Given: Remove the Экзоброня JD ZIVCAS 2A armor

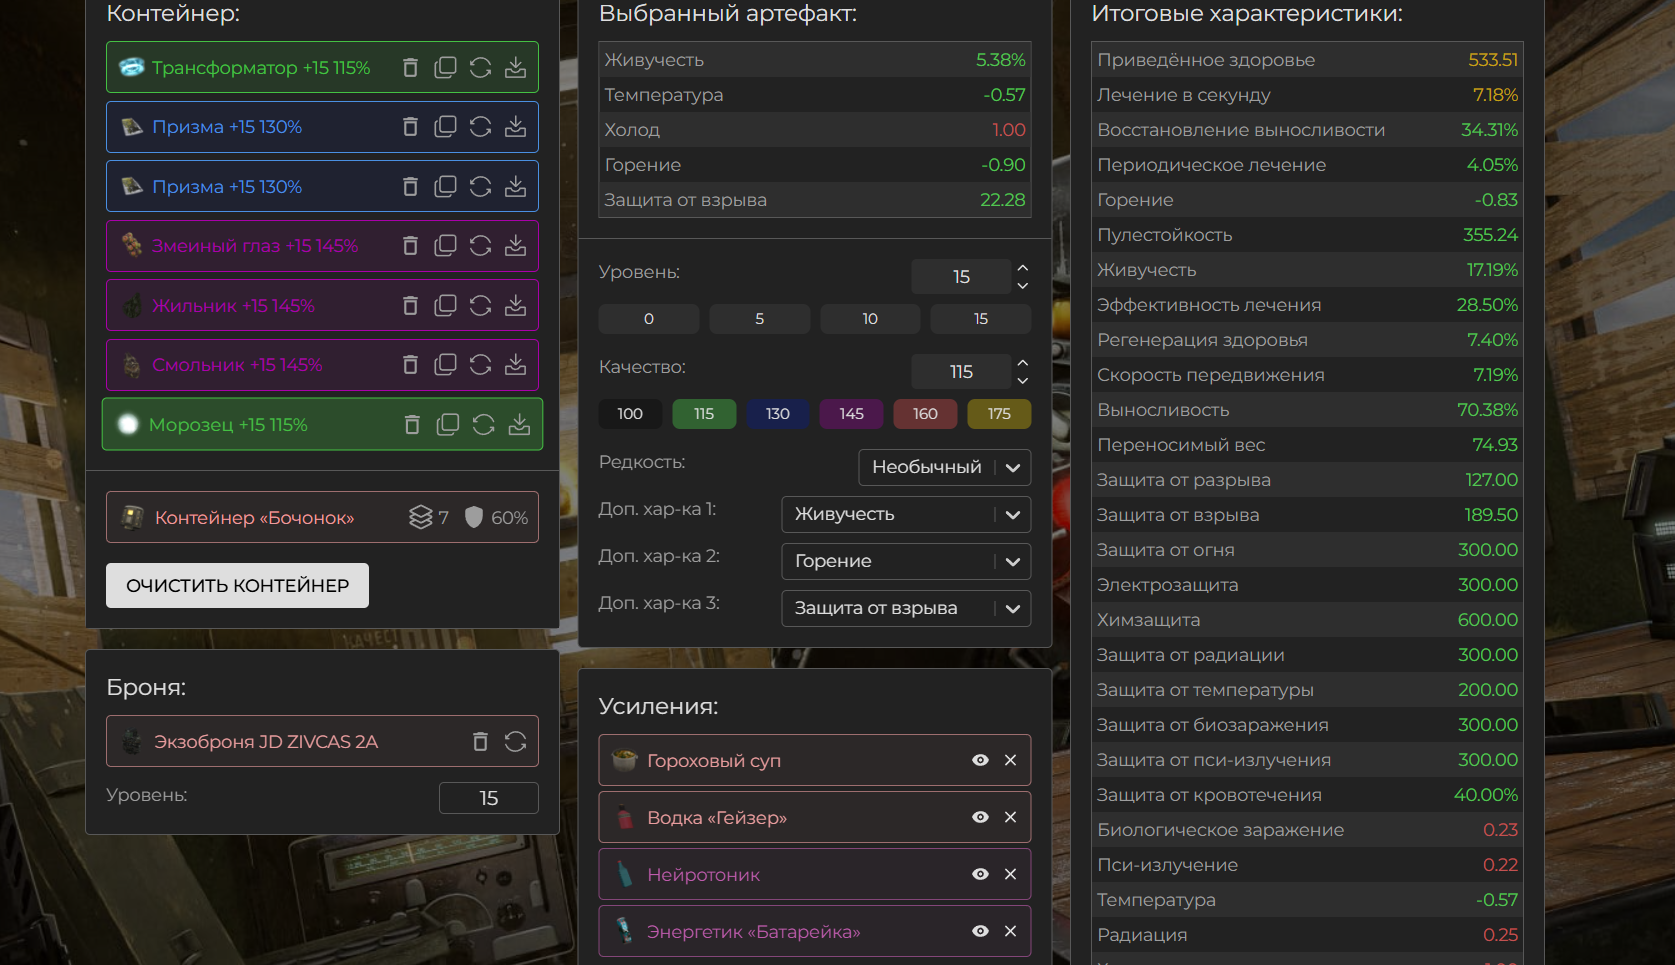Looking at the screenshot, I should 480,742.
